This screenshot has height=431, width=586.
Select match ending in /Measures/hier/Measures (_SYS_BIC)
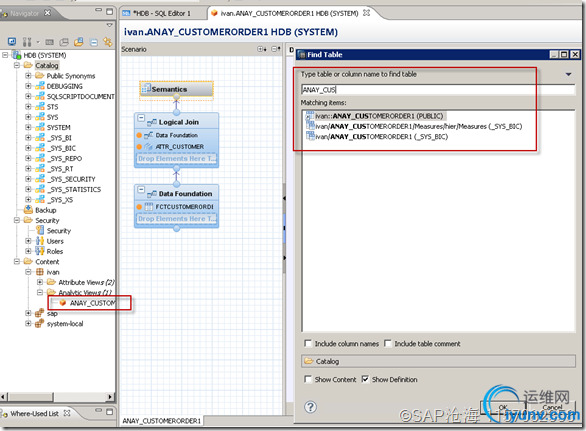coord(419,126)
